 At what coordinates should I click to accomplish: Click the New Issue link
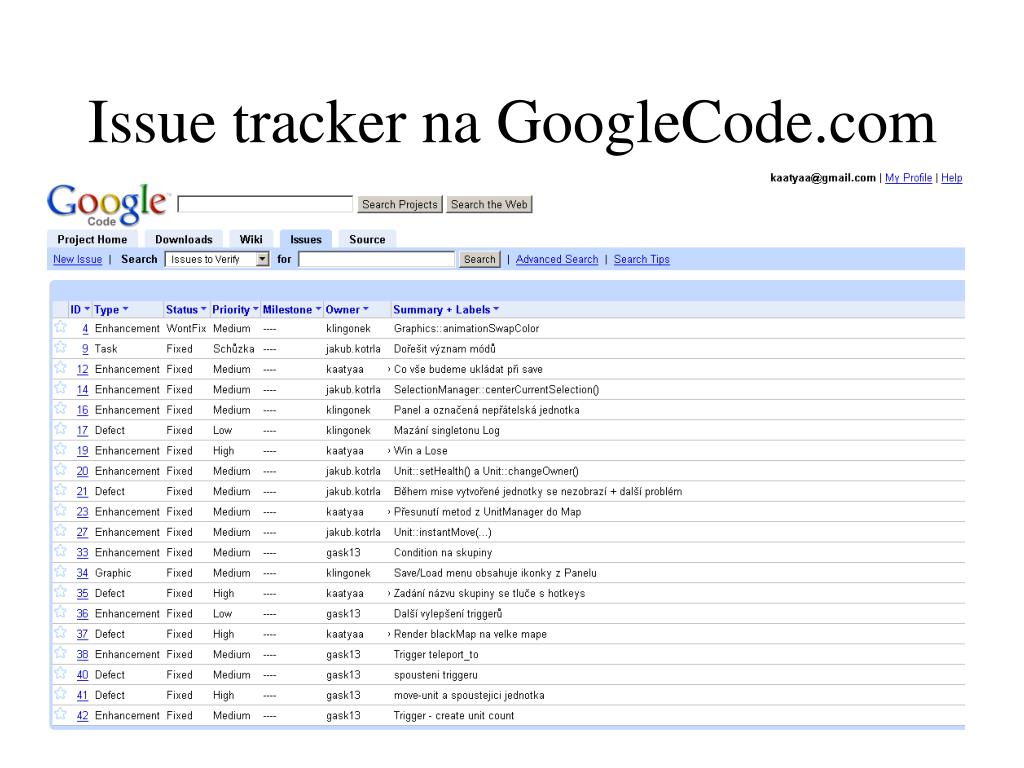pos(78,259)
